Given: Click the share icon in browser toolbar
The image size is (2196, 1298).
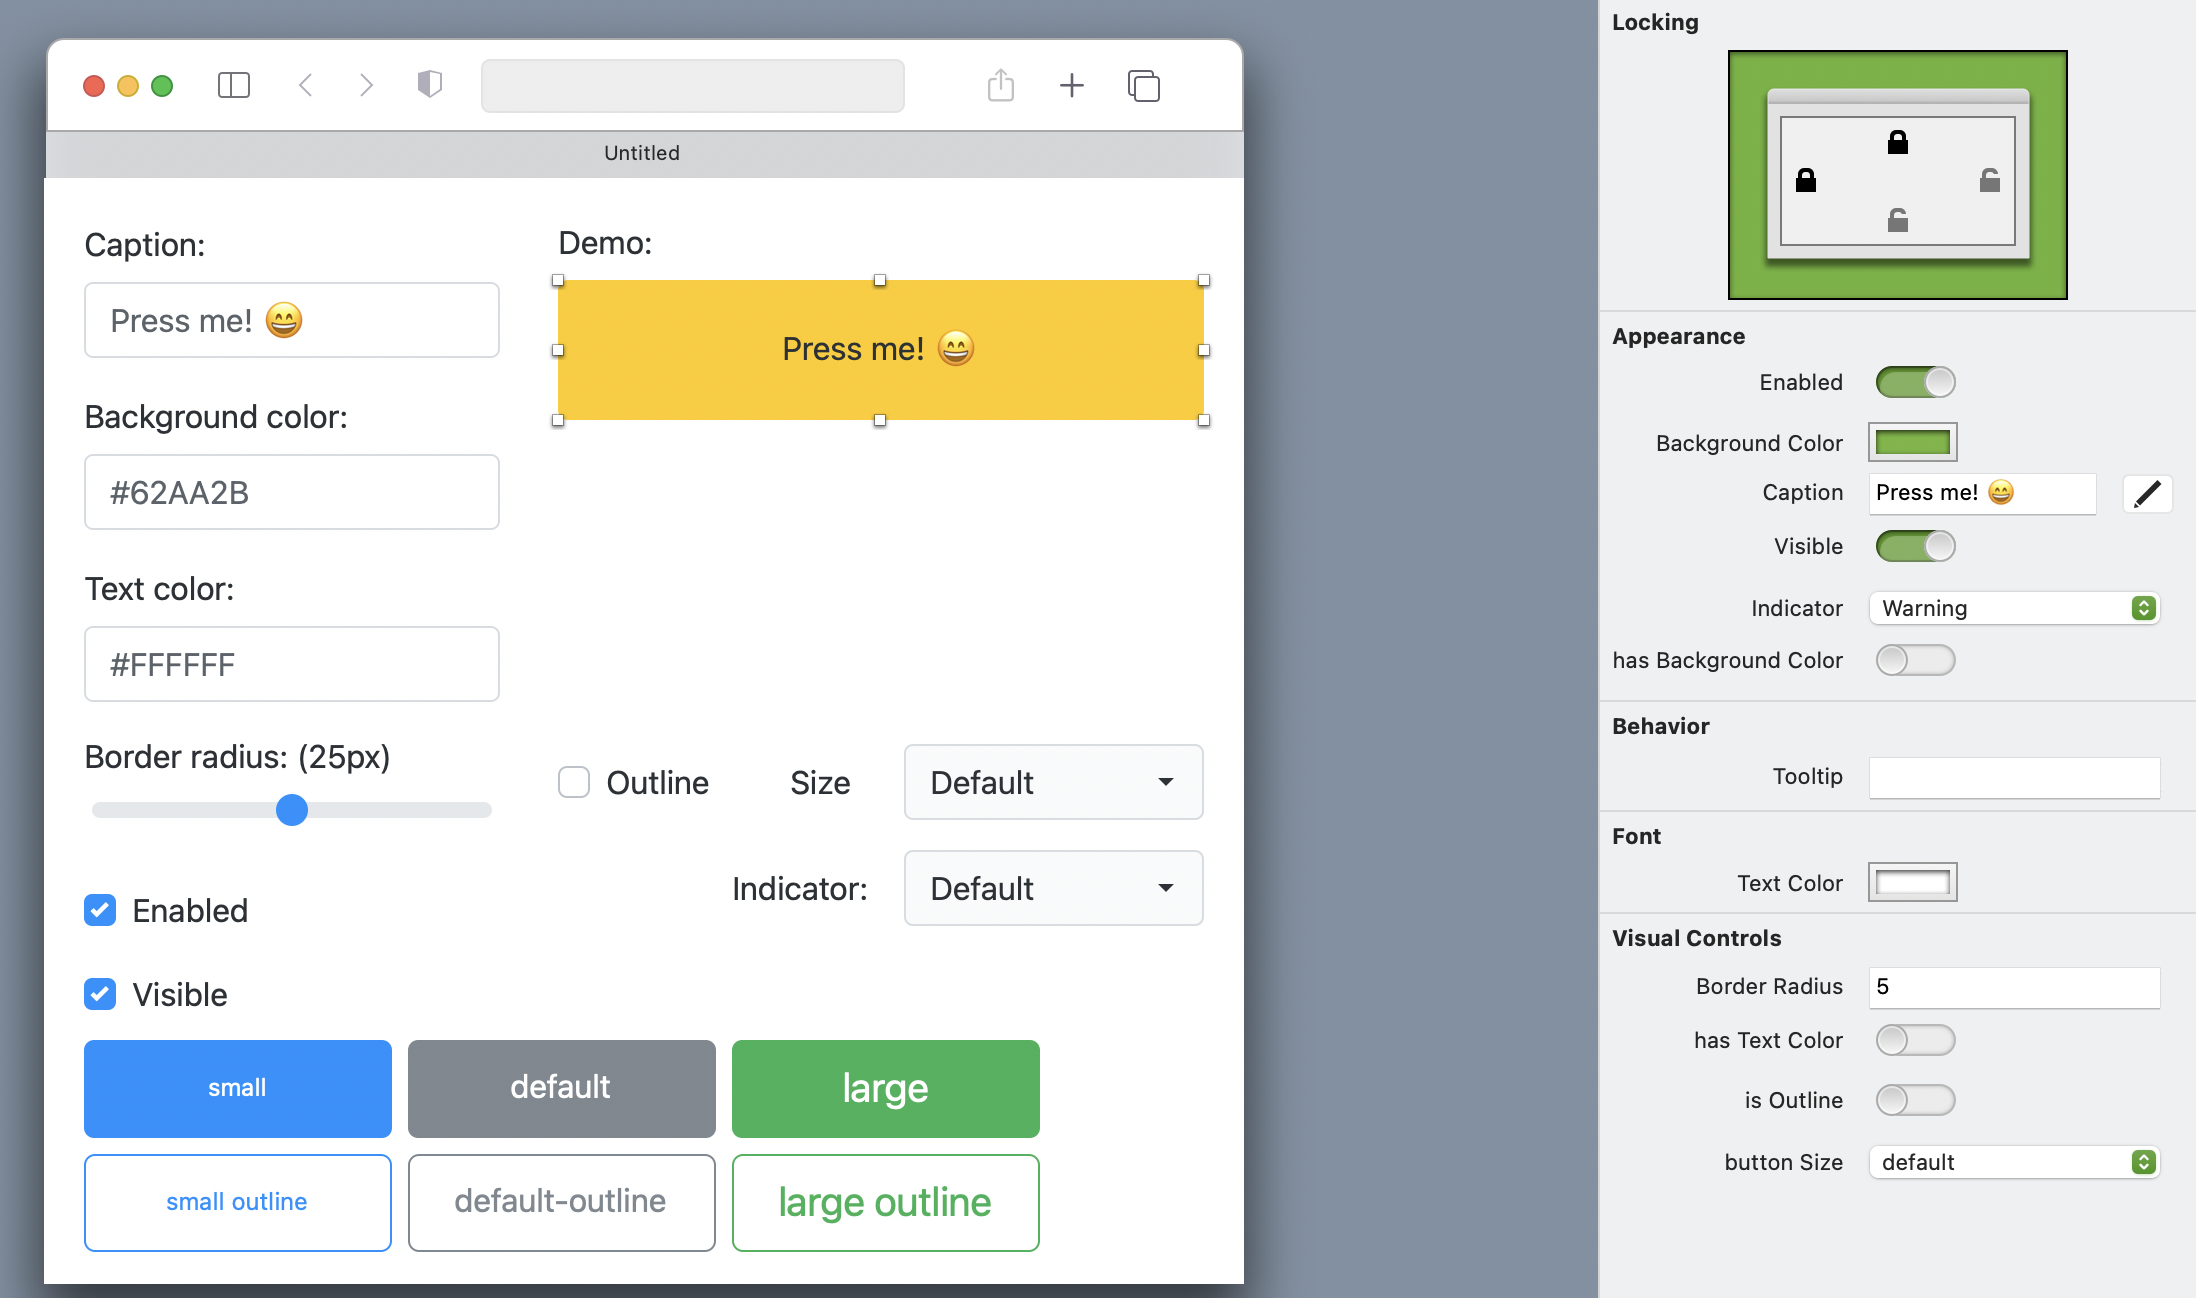Looking at the screenshot, I should [1000, 85].
